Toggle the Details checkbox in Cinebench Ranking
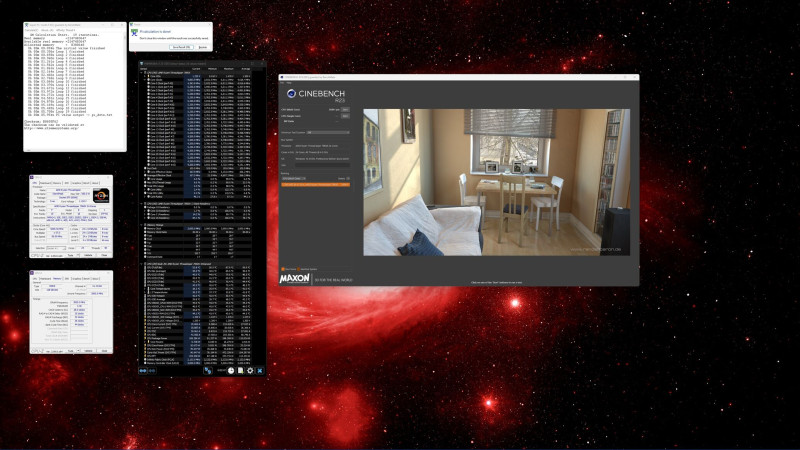 [348, 179]
